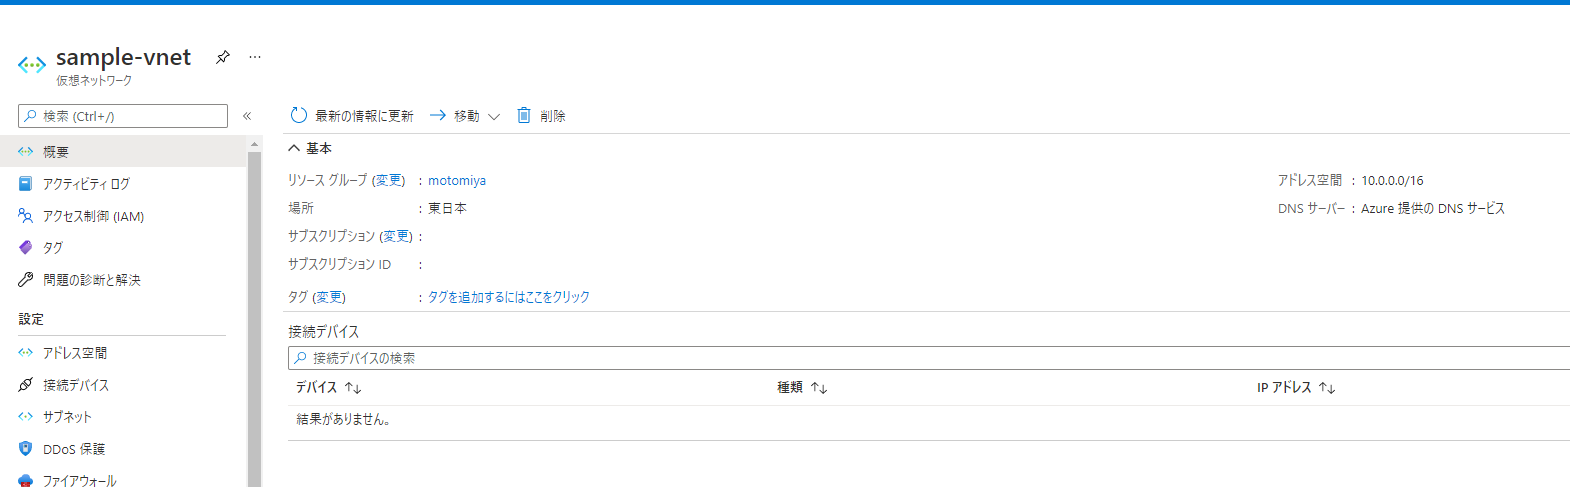Click the 概要 overview icon

tap(26, 152)
